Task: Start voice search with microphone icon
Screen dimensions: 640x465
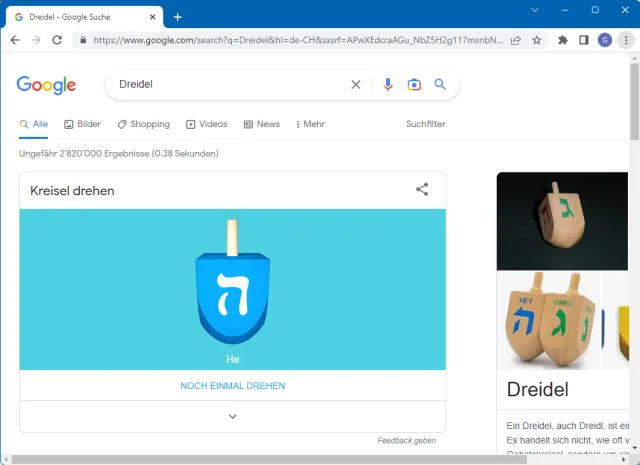Action: click(x=388, y=85)
